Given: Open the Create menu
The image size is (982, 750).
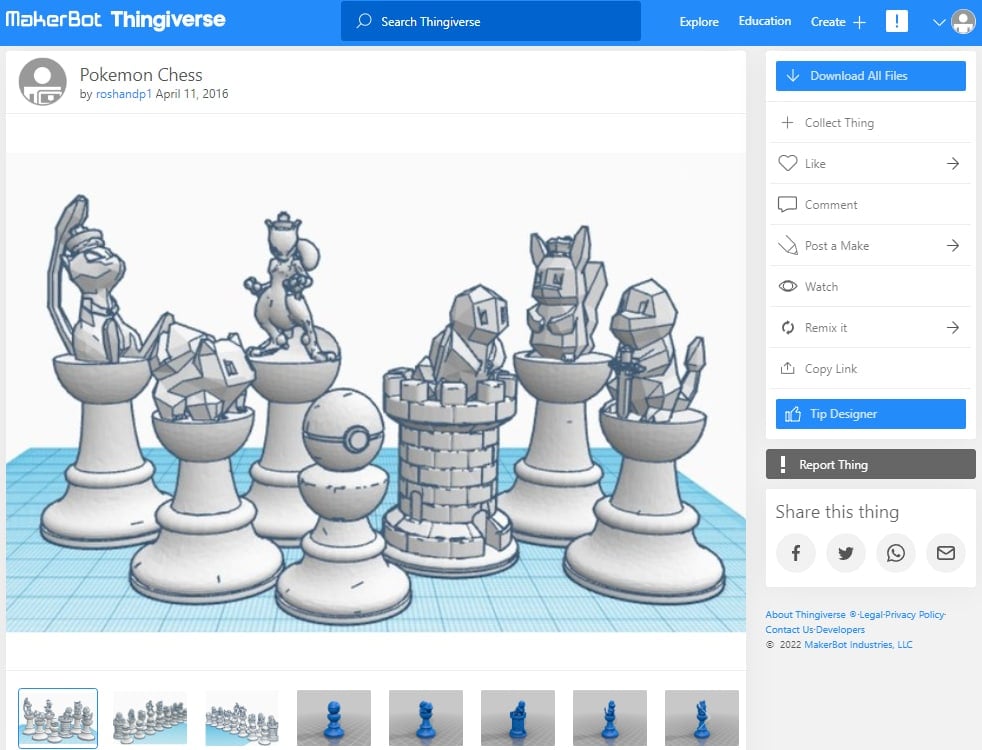Looking at the screenshot, I should coord(828,22).
